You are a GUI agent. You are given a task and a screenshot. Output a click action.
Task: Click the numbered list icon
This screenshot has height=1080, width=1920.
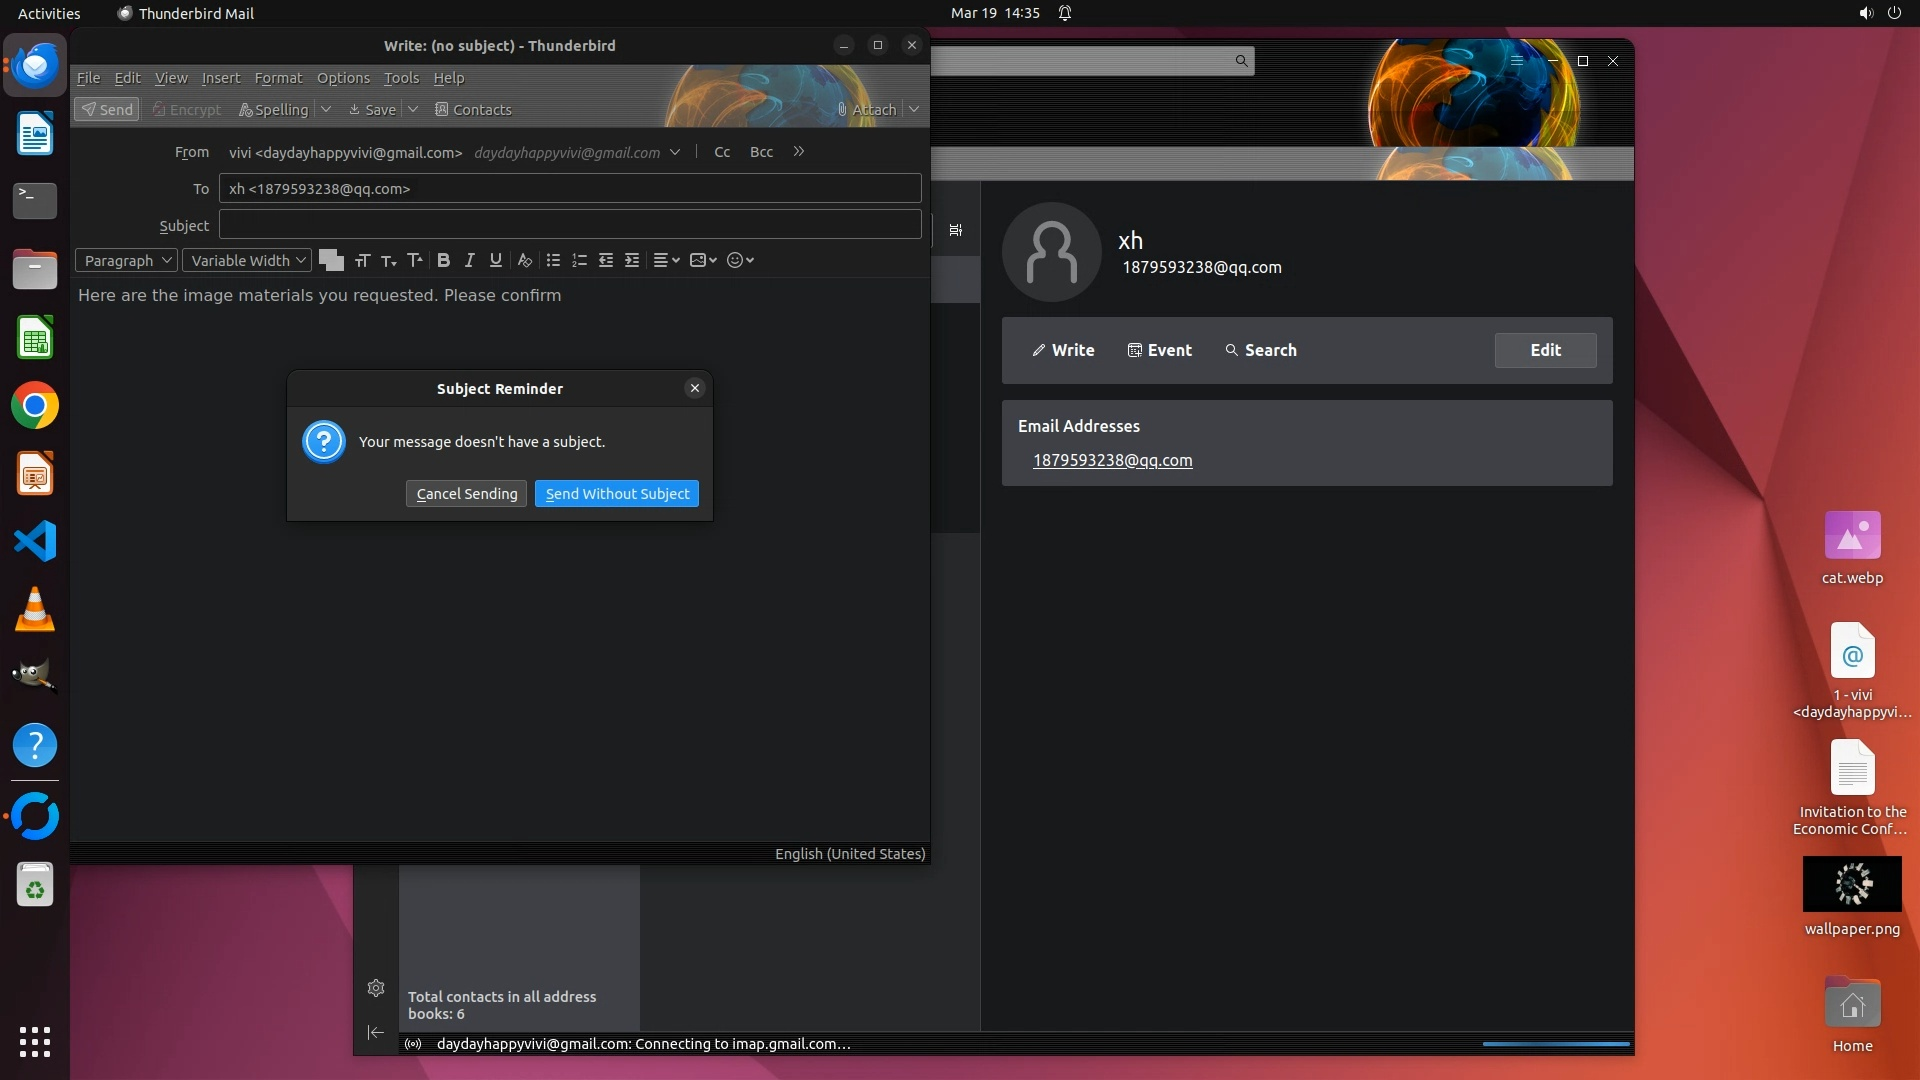pyautogui.click(x=579, y=260)
